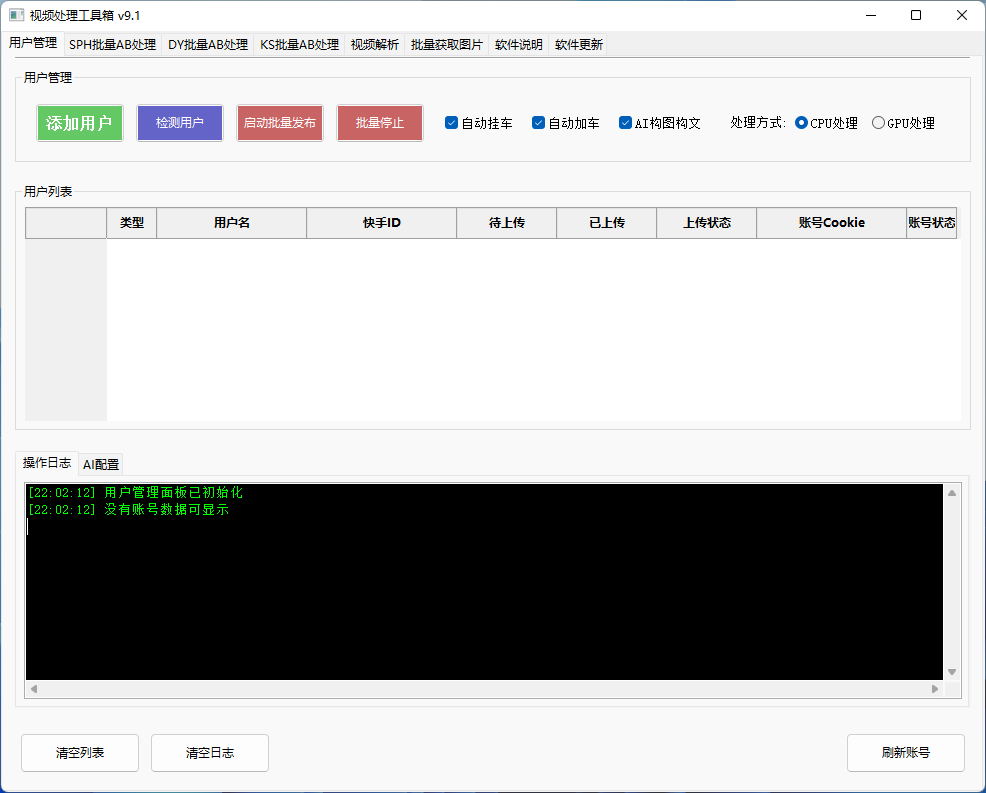
Task: Close the 视频处理工具箱 window
Action: [962, 15]
